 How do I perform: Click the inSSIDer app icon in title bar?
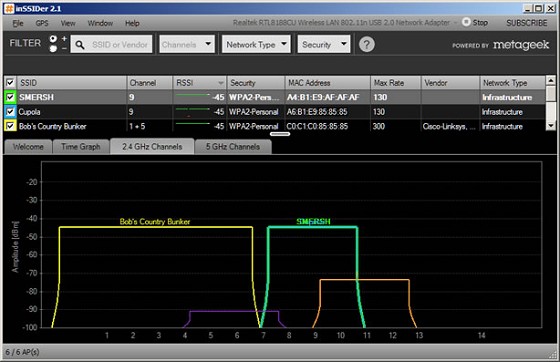pos(9,9)
